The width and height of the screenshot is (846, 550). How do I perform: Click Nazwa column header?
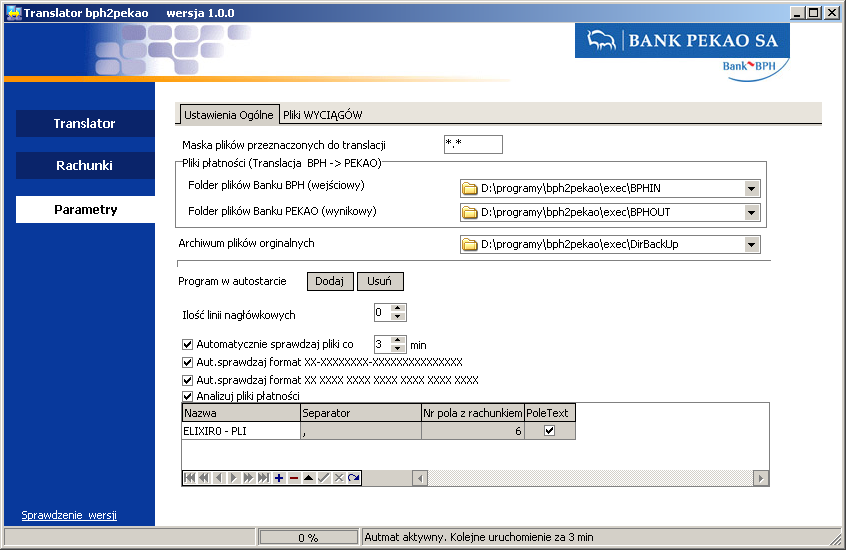tap(241, 413)
